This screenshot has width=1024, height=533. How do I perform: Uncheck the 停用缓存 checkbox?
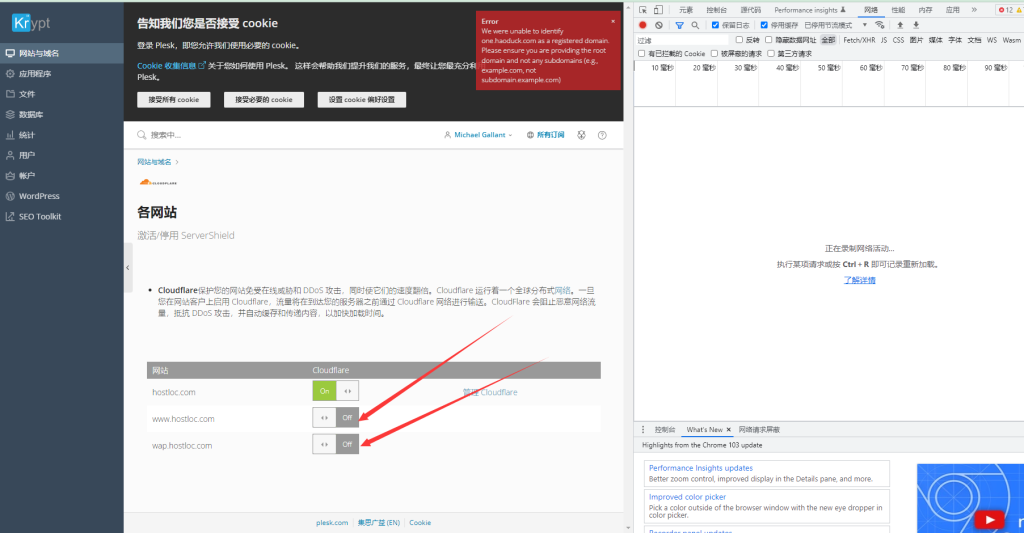click(x=765, y=25)
